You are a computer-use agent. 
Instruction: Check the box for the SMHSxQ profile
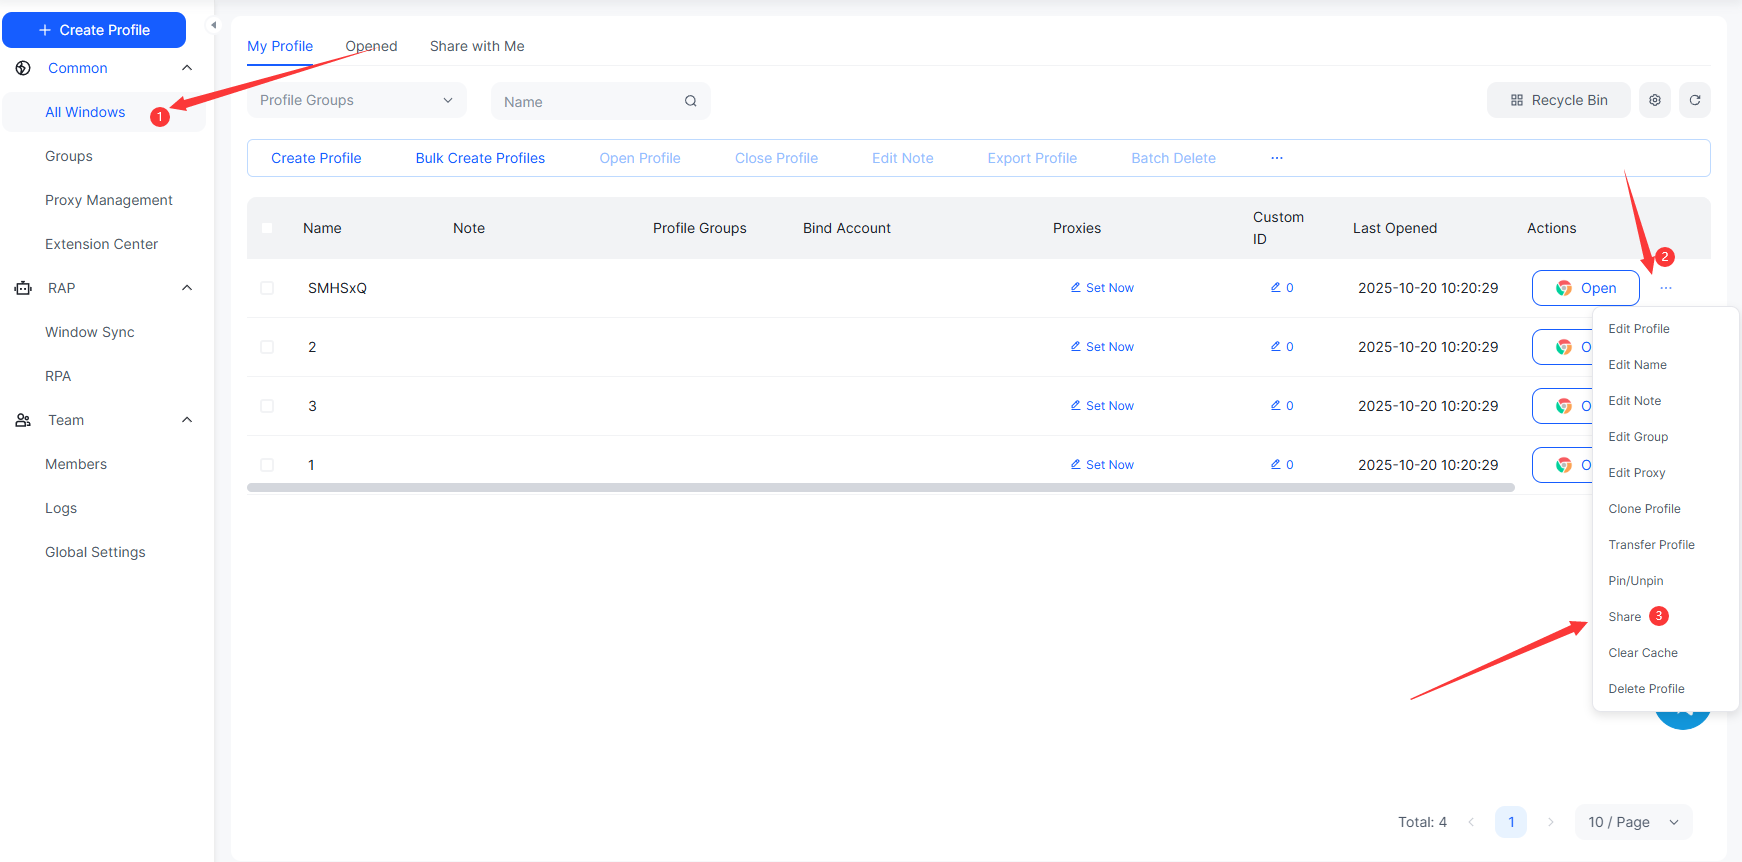[x=267, y=288]
